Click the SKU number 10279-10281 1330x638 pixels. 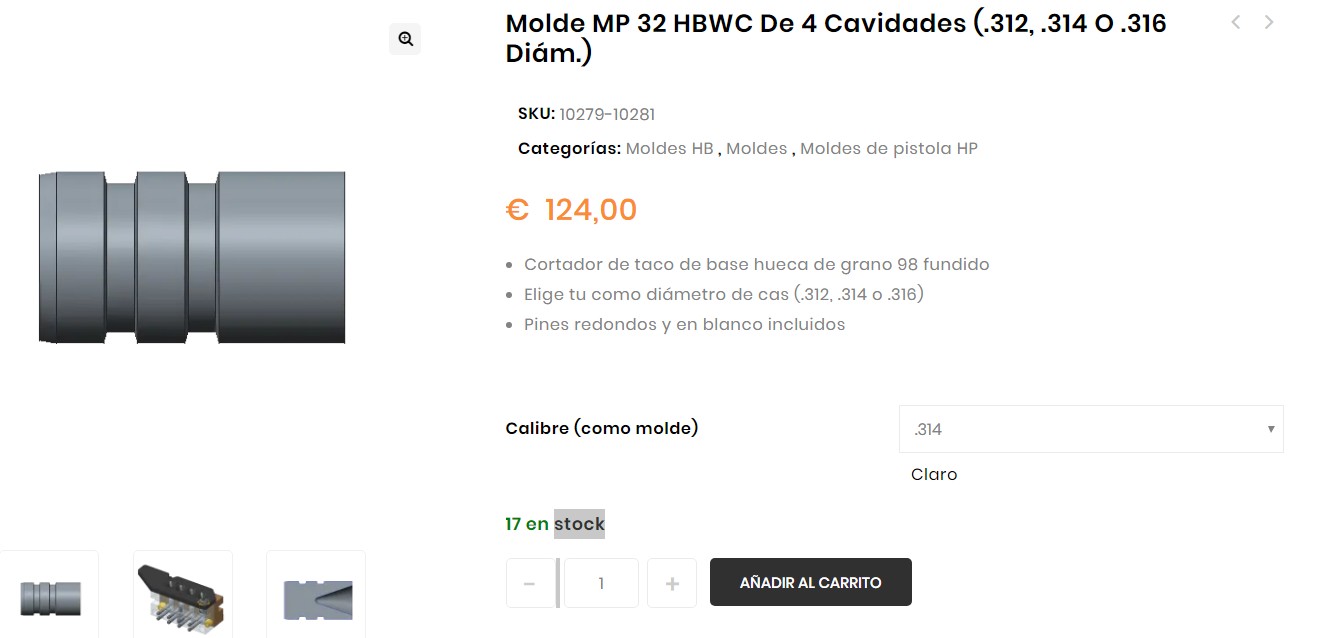[607, 114]
